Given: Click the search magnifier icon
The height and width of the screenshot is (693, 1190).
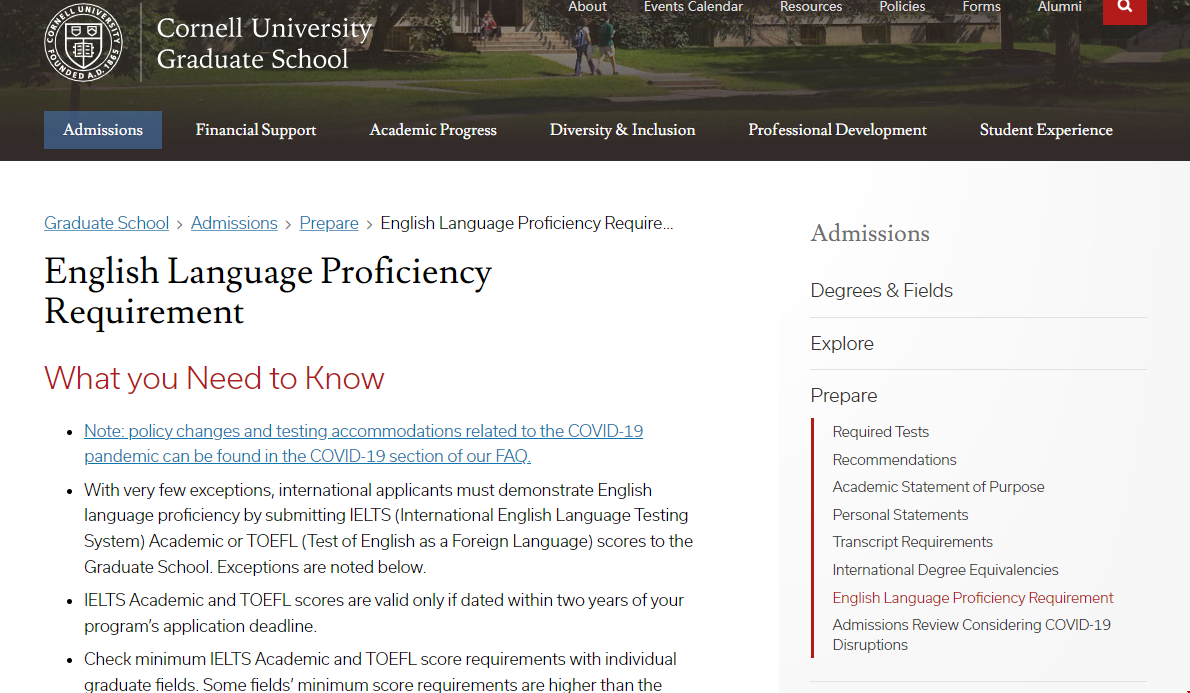Looking at the screenshot, I should click(1125, 8).
